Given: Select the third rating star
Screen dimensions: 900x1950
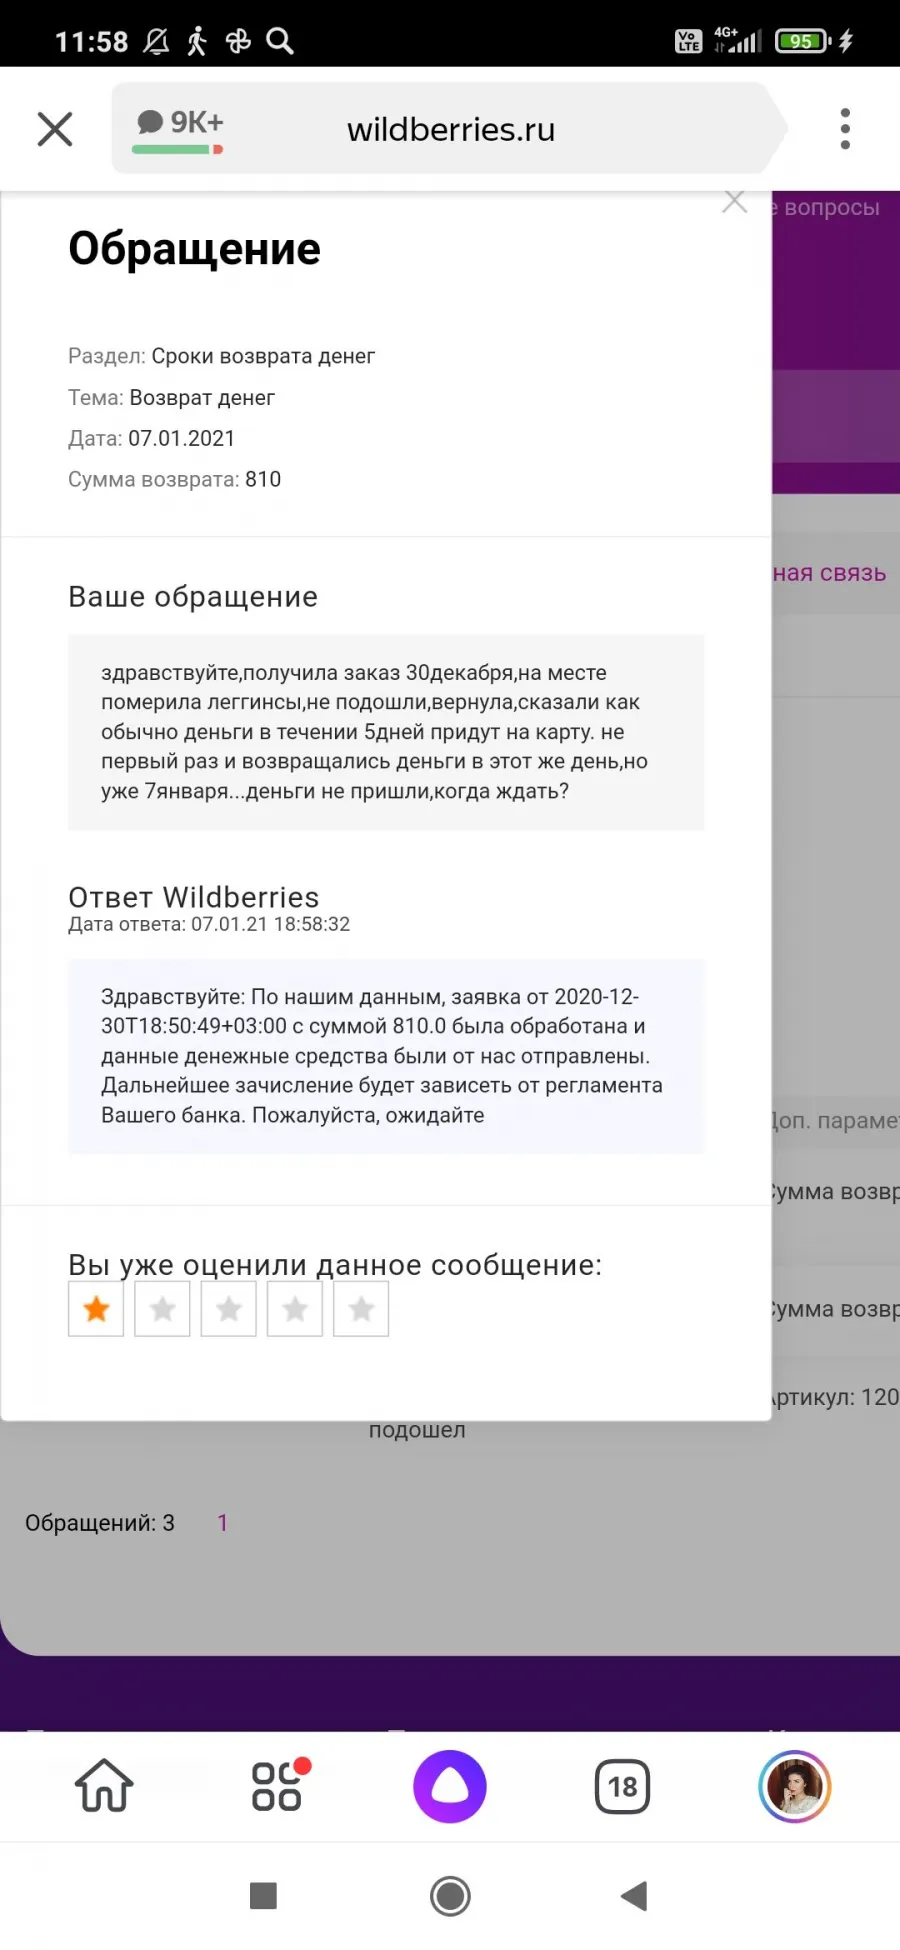Looking at the screenshot, I should coord(229,1309).
